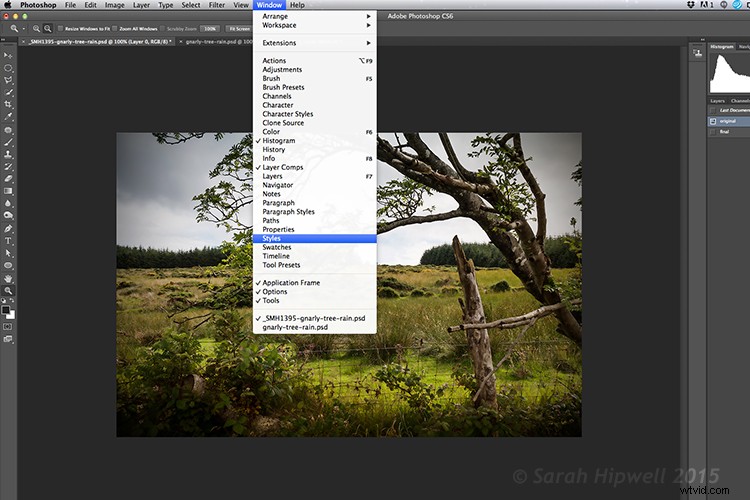Set the foreground color swatch
750x500 pixels.
[6, 310]
